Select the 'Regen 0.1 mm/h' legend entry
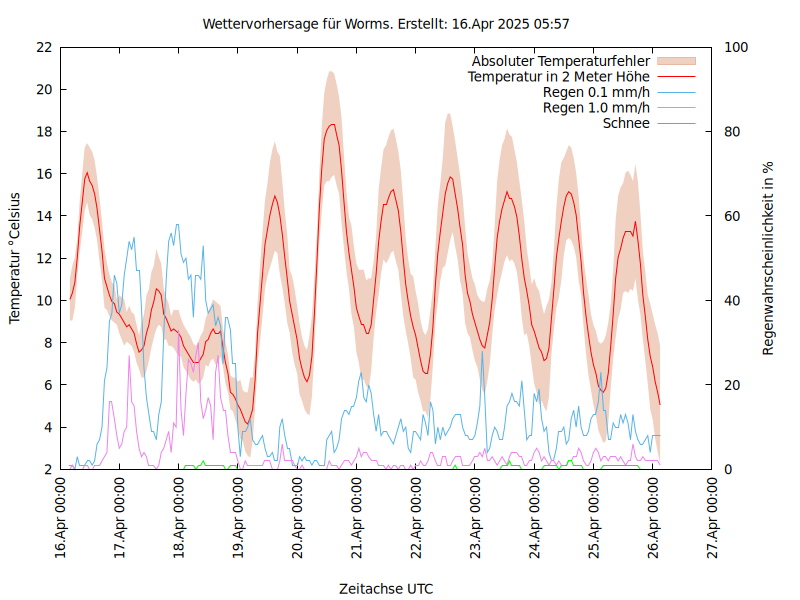The image size is (800, 600). (x=596, y=92)
